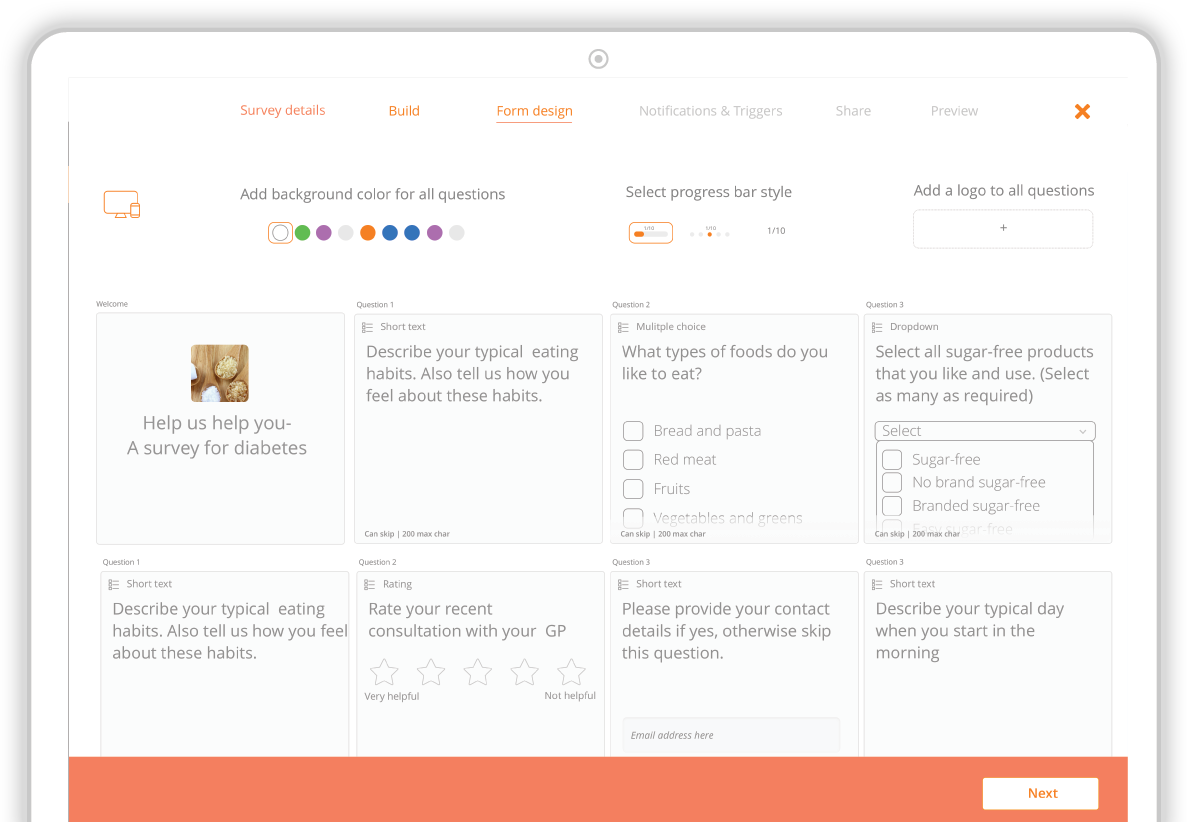Click the question text What types of foods
The image size is (1187, 822).
click(x=724, y=363)
